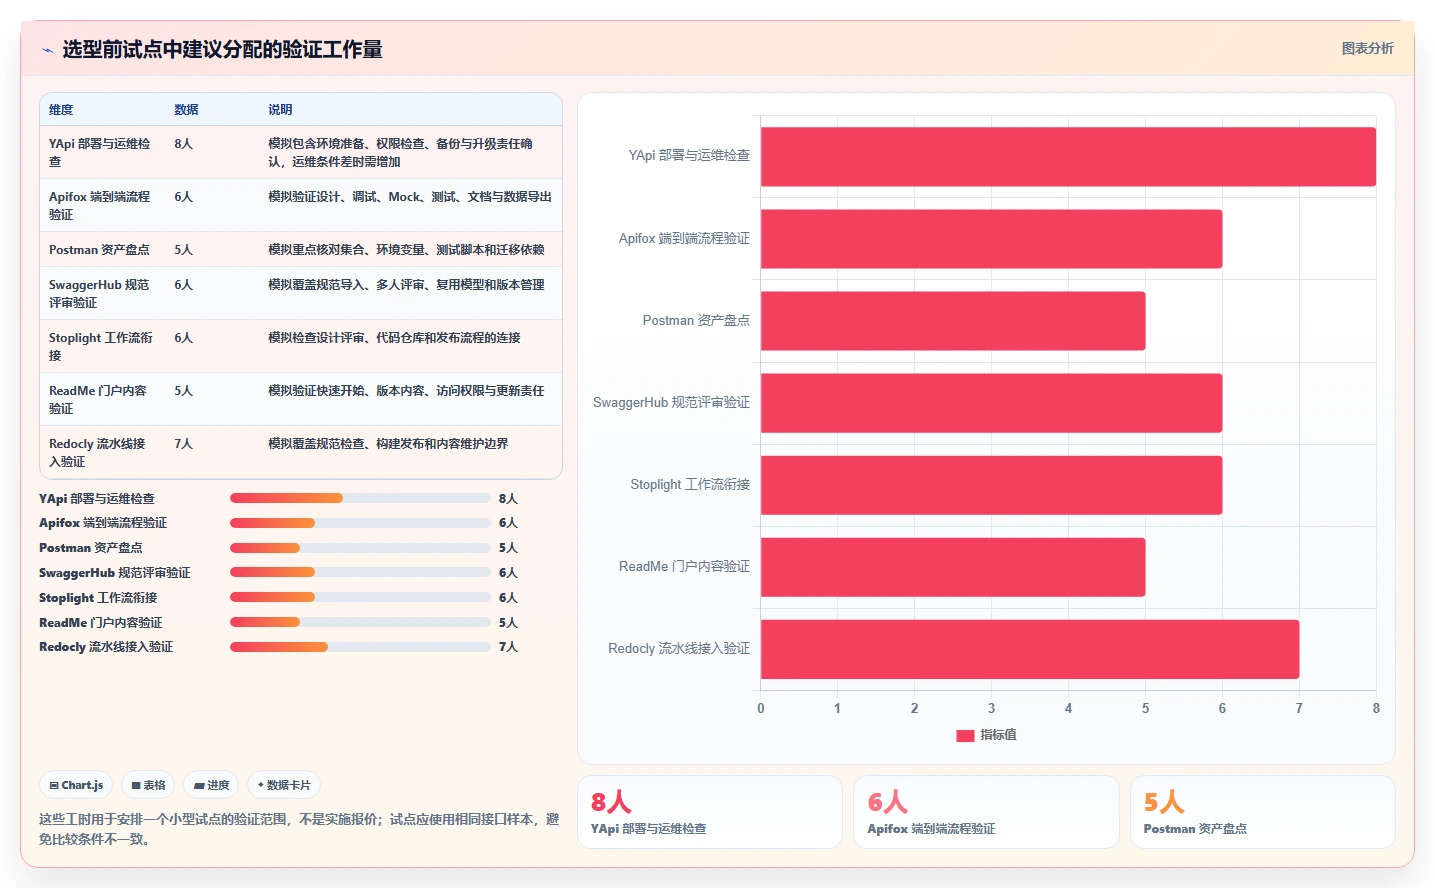This screenshot has width=1435, height=888.
Task: Click the 指标值 legend label below the chart
Action: point(998,735)
